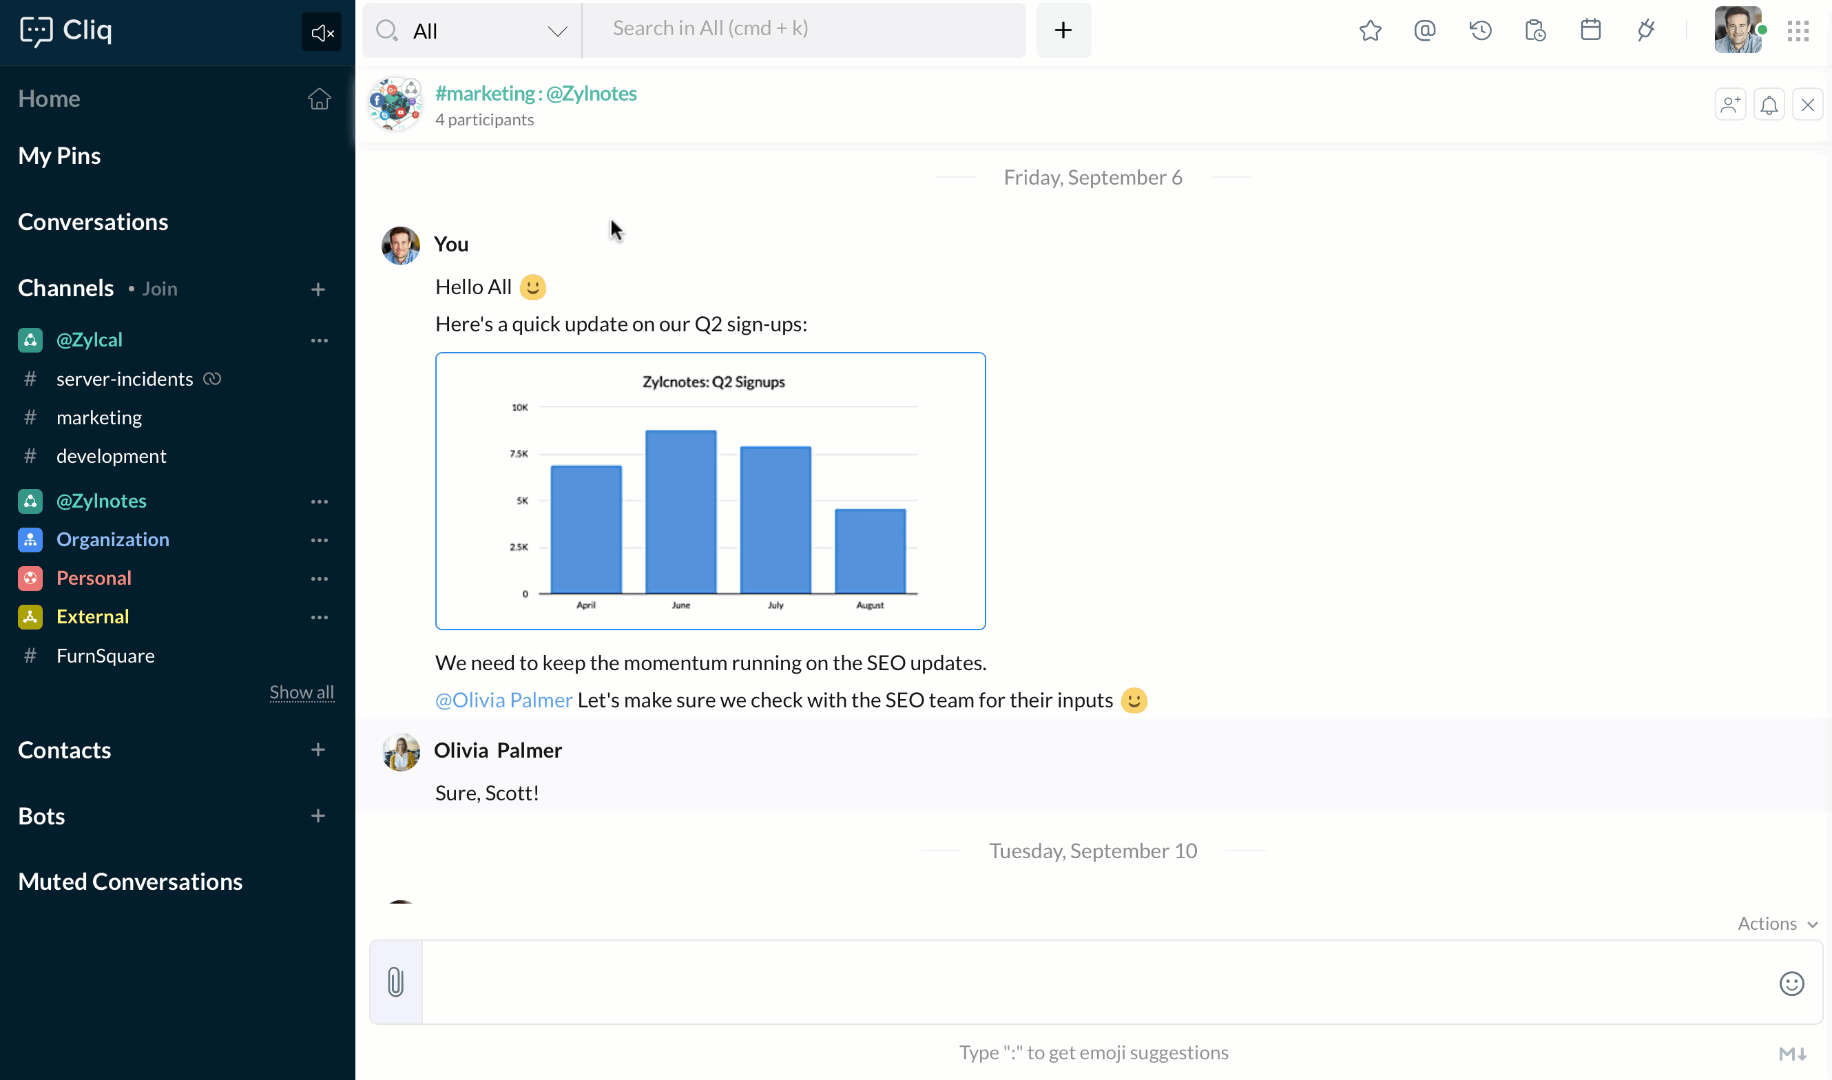The height and width of the screenshot is (1080, 1832).
Task: Click the @Olivia Palmer mention
Action: (x=504, y=700)
